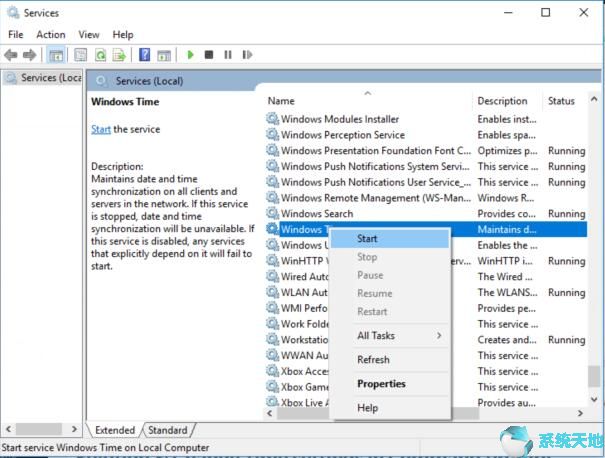Sort by the Description column header
Viewport: 605px width, 458px height.
pyautogui.click(x=508, y=101)
